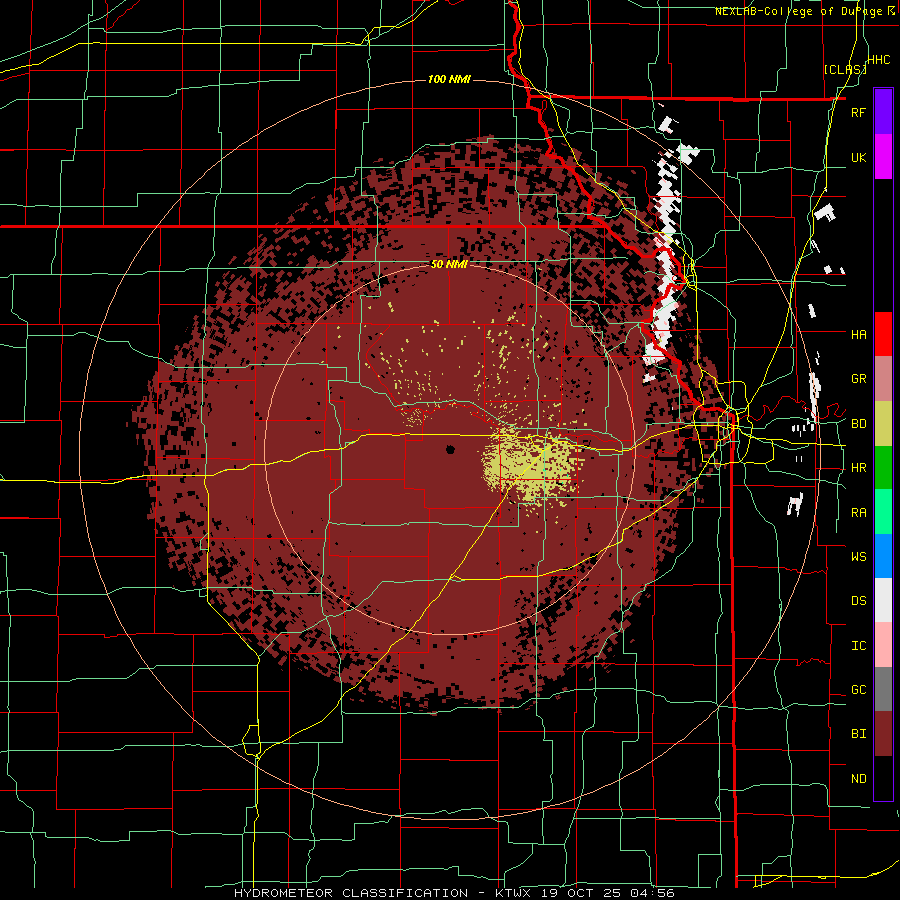The width and height of the screenshot is (900, 900).
Task: Click the WS legend label
Action: [858, 557]
